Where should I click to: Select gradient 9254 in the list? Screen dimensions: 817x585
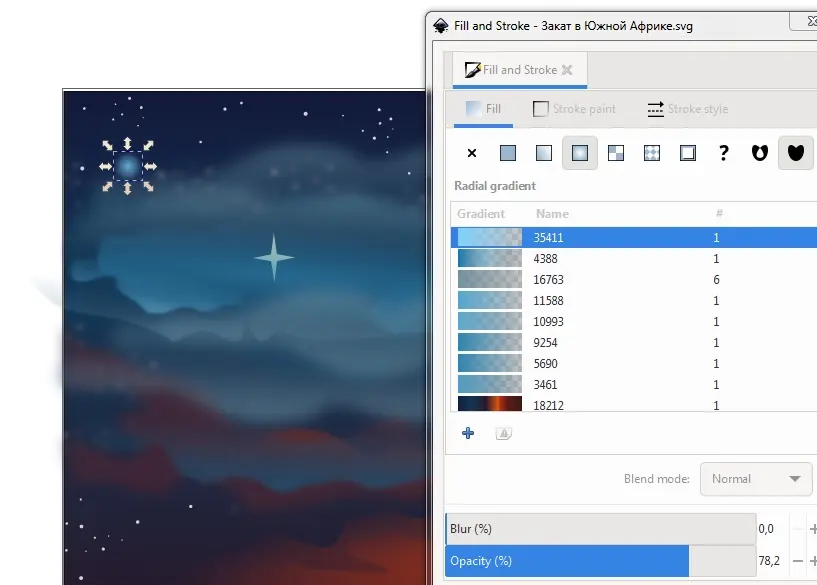pos(634,342)
